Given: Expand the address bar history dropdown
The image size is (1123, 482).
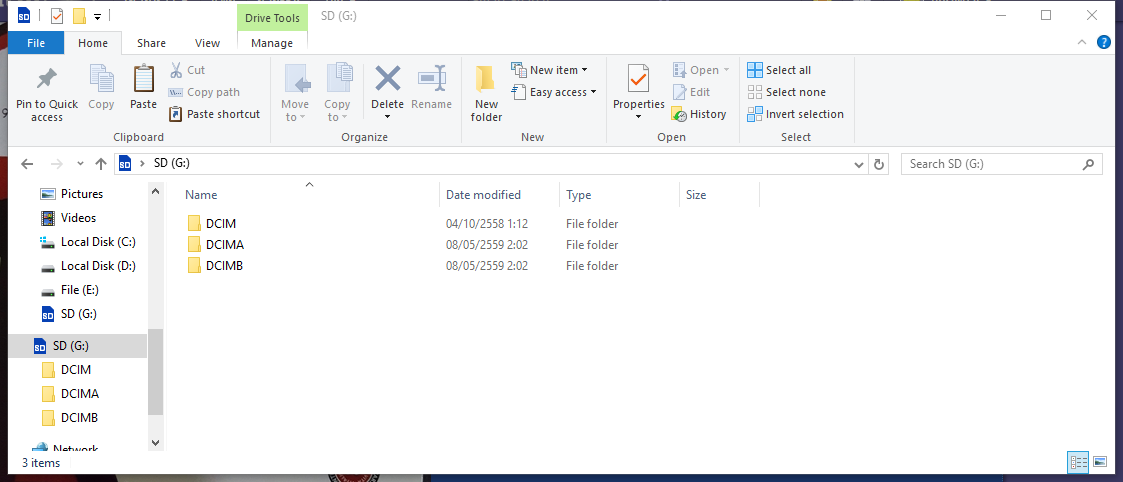Looking at the screenshot, I should [x=859, y=164].
